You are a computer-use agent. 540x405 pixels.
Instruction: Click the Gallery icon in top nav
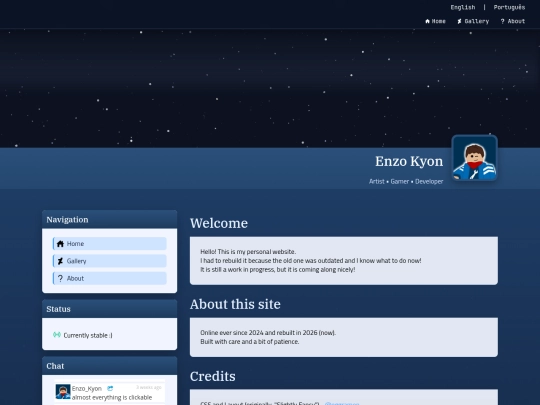(459, 21)
